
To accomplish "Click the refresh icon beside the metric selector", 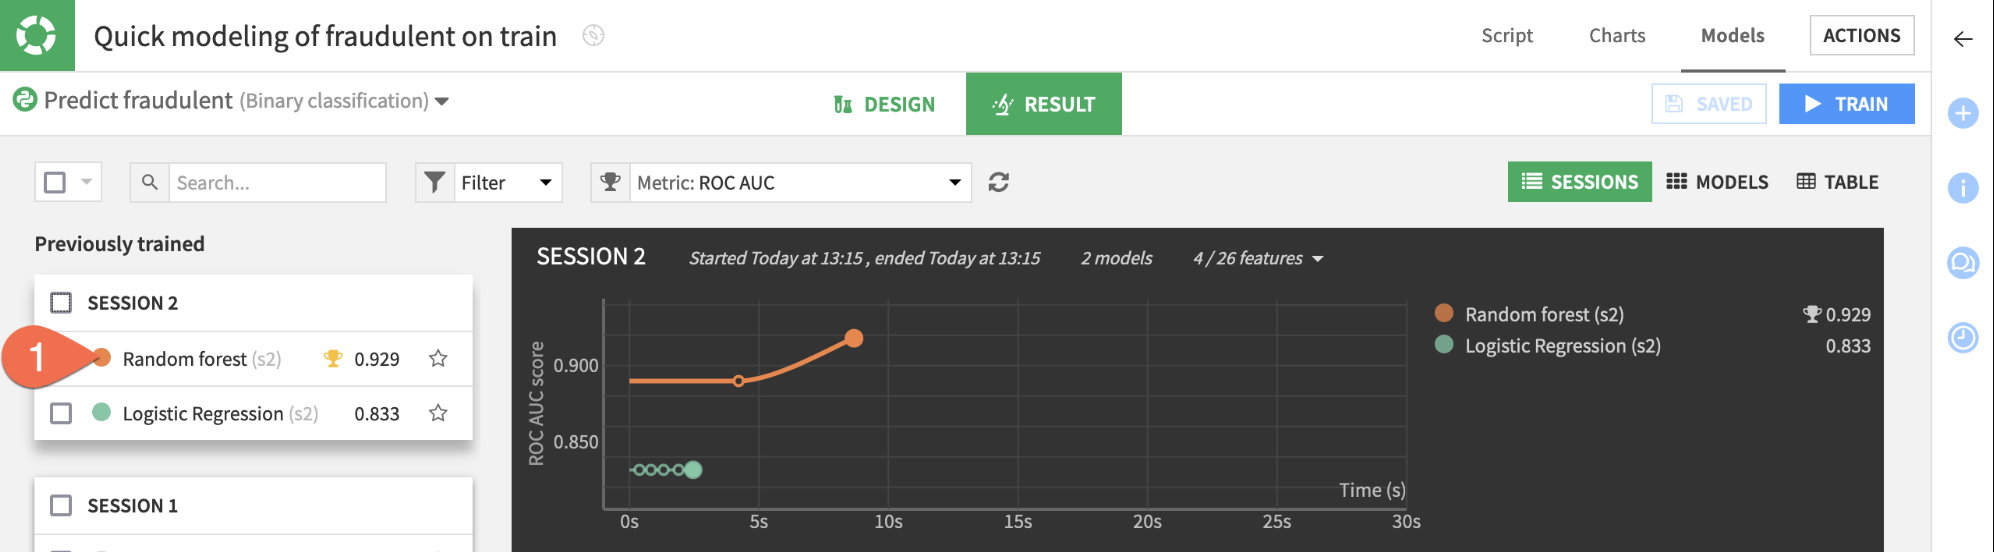I will 998,182.
